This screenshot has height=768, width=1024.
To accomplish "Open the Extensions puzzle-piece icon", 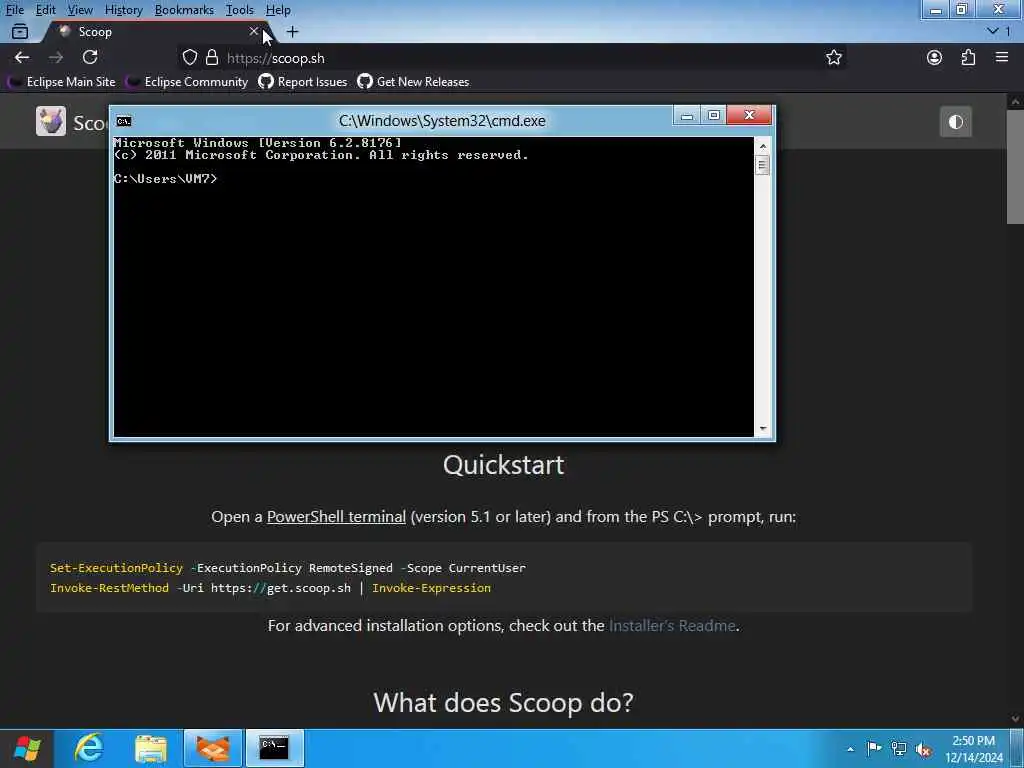I will point(968,57).
